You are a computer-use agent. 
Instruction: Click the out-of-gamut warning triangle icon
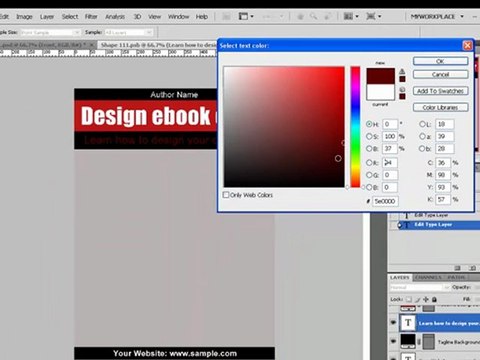(402, 71)
